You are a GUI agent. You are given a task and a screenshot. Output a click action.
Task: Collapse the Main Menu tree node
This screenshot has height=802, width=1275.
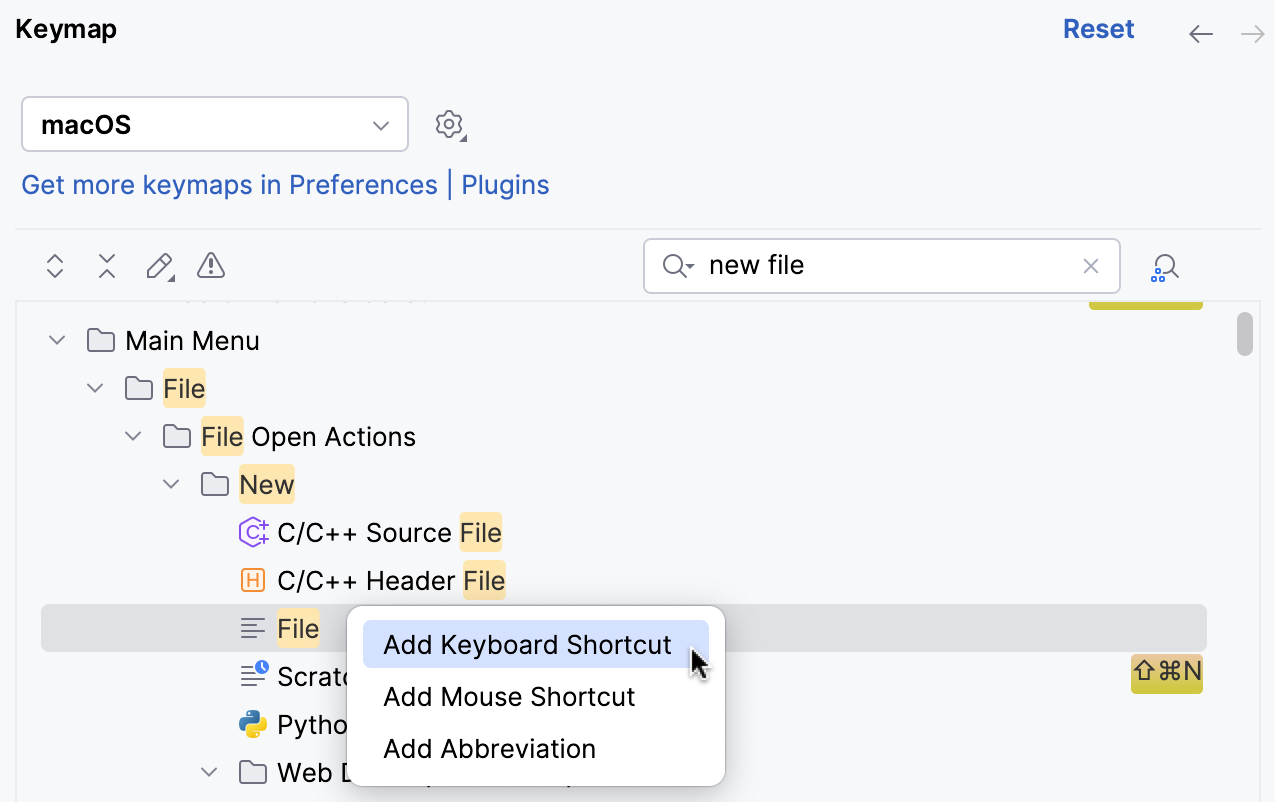pos(56,339)
